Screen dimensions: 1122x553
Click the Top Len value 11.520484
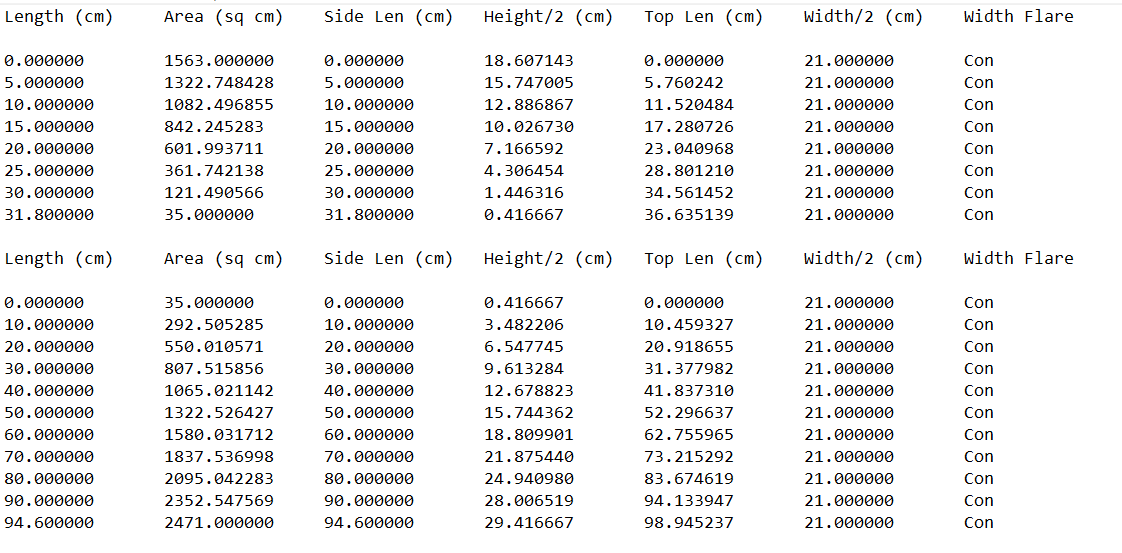pos(689,105)
